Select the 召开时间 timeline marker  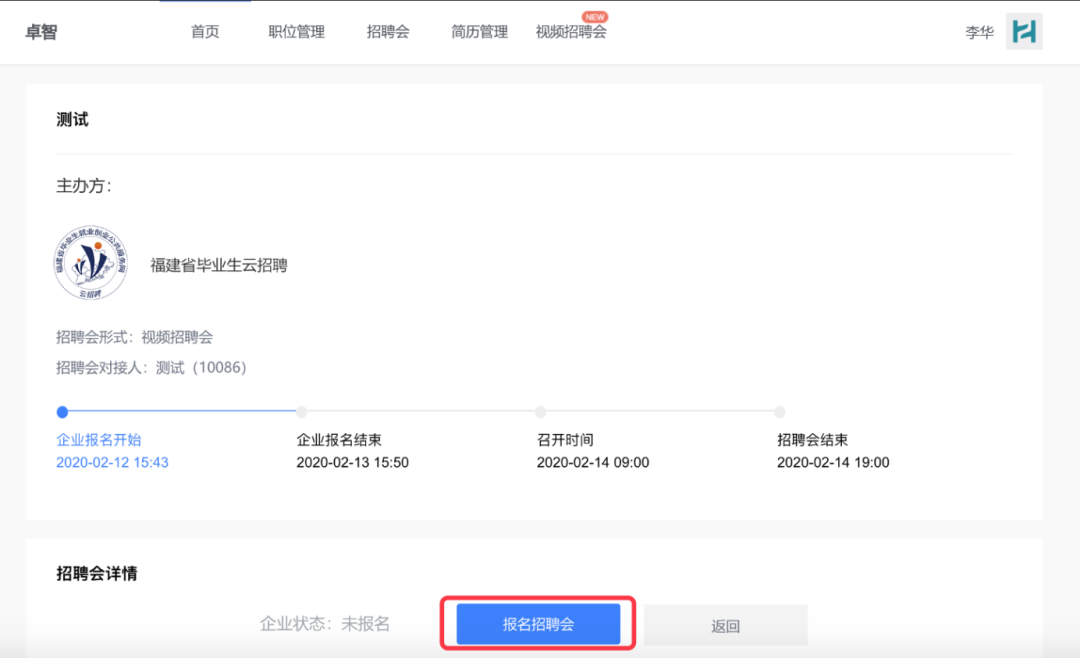[x=540, y=412]
